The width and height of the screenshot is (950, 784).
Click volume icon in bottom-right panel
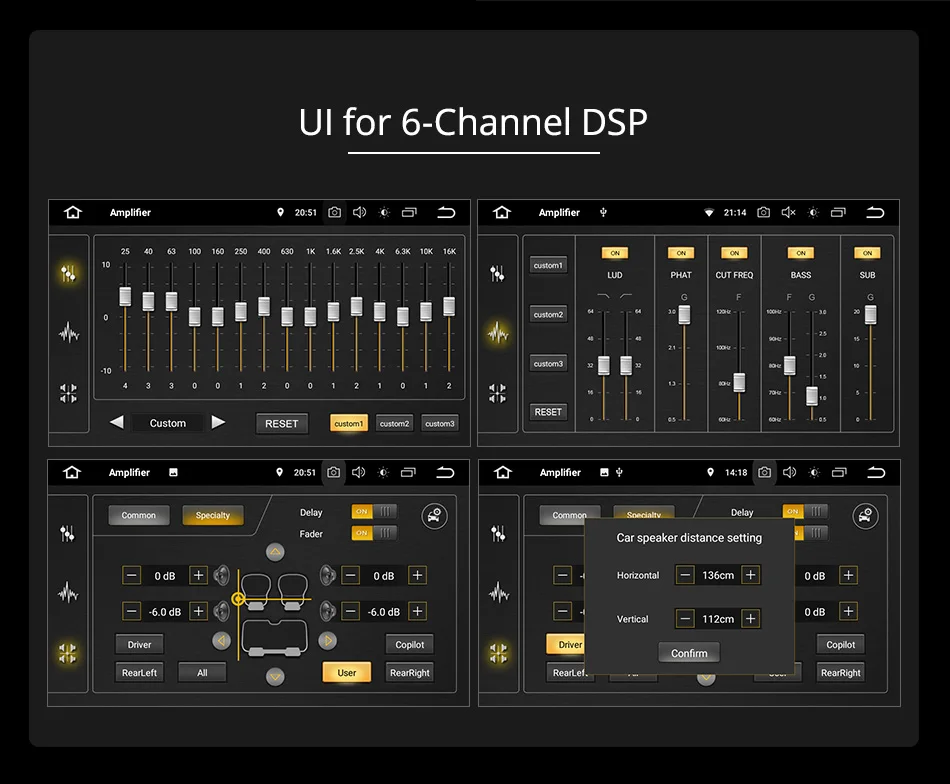[789, 473]
